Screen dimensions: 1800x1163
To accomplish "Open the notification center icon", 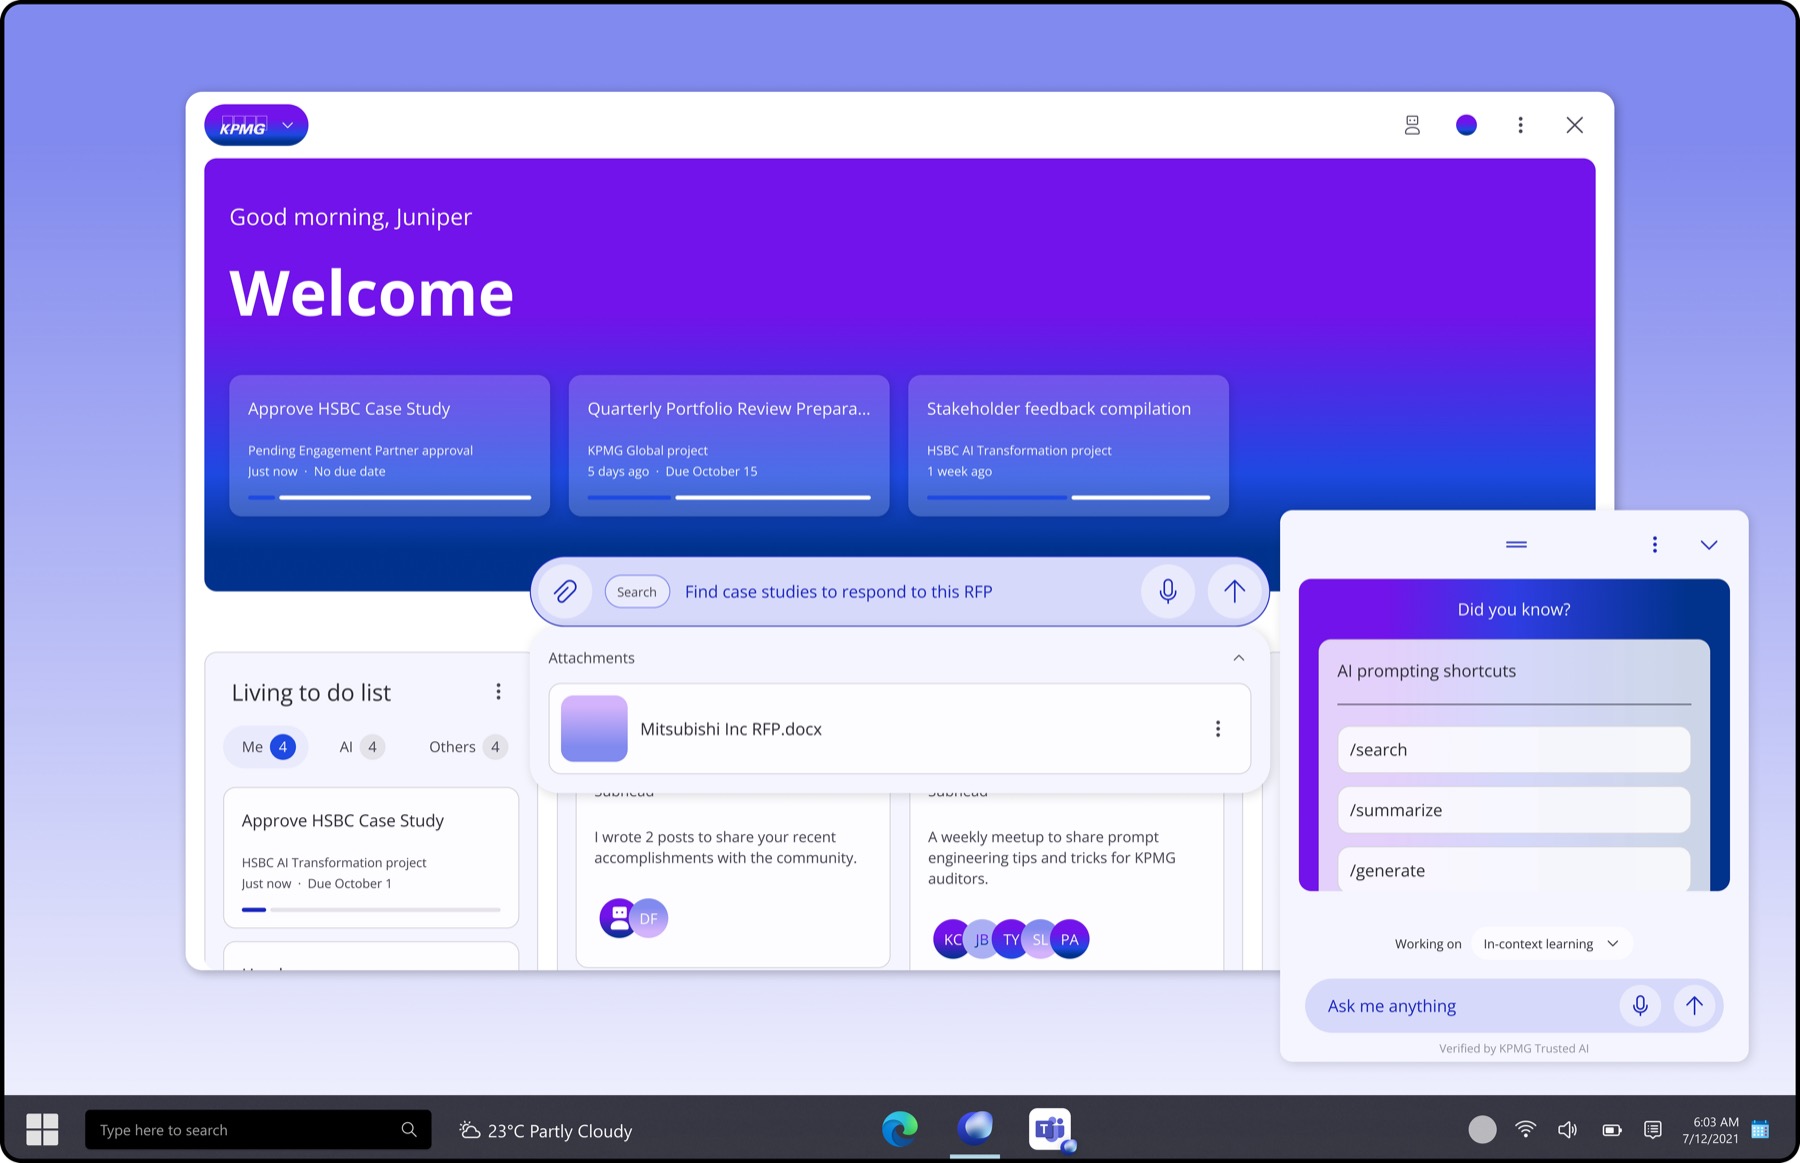I will click(x=1652, y=1130).
